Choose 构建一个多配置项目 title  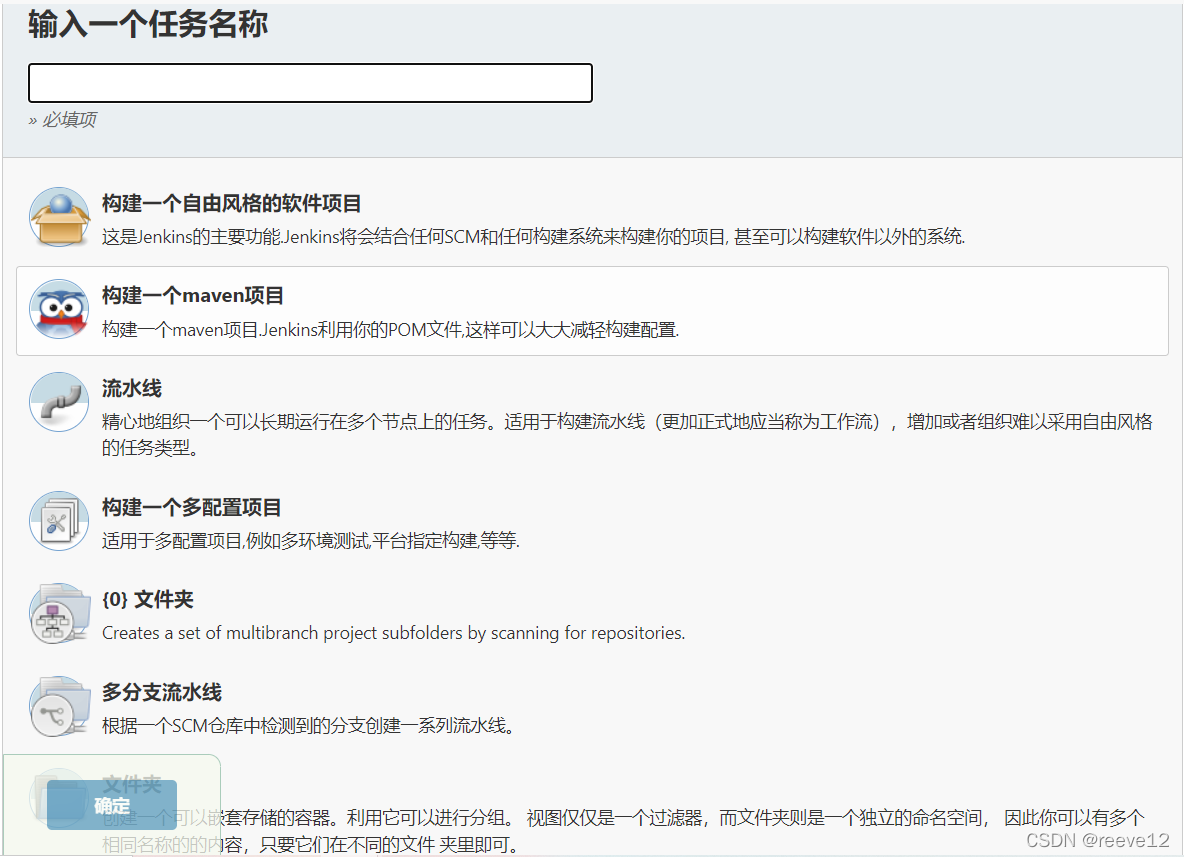click(x=192, y=507)
